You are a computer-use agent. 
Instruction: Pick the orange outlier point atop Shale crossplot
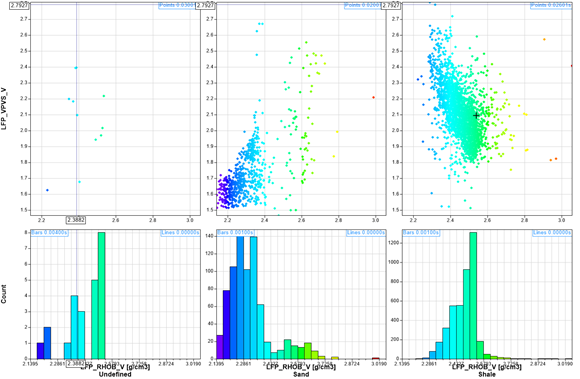[544, 39]
